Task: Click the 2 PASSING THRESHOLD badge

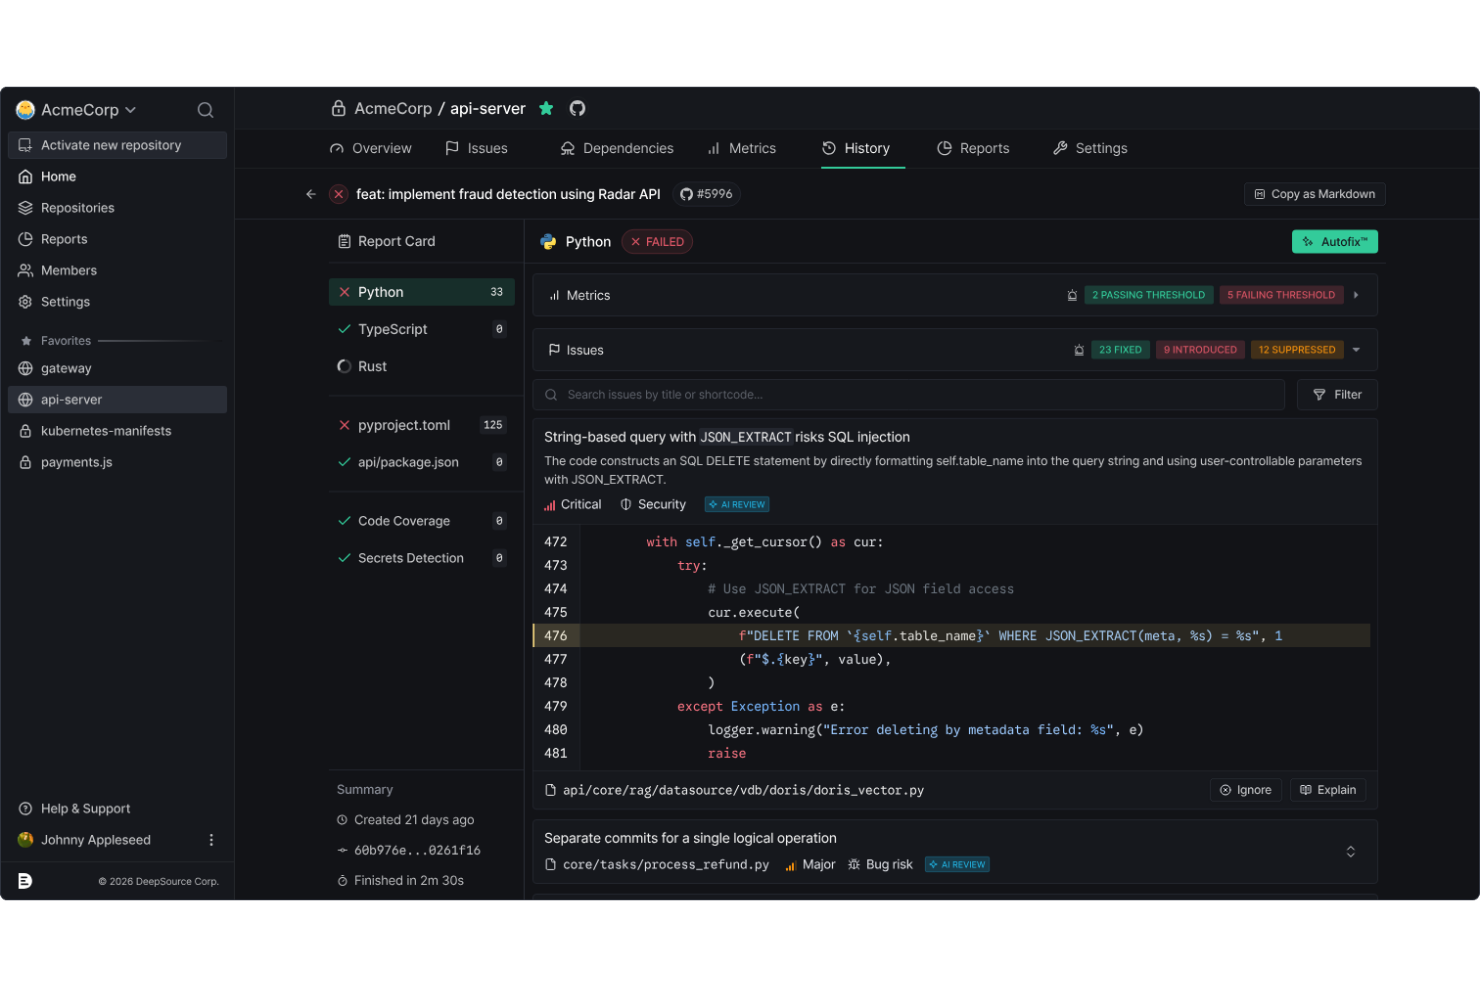Action: coord(1148,295)
